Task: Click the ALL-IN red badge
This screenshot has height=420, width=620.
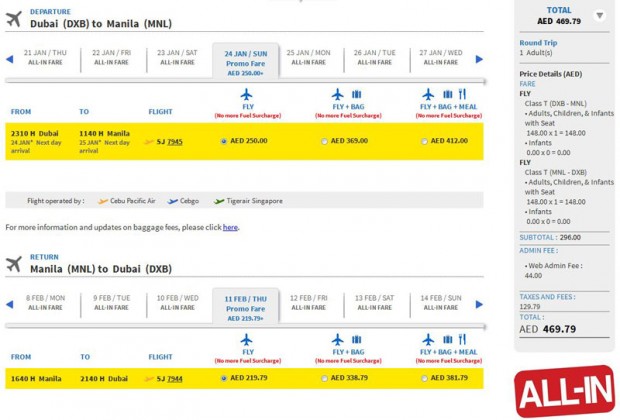Action: pos(564,391)
